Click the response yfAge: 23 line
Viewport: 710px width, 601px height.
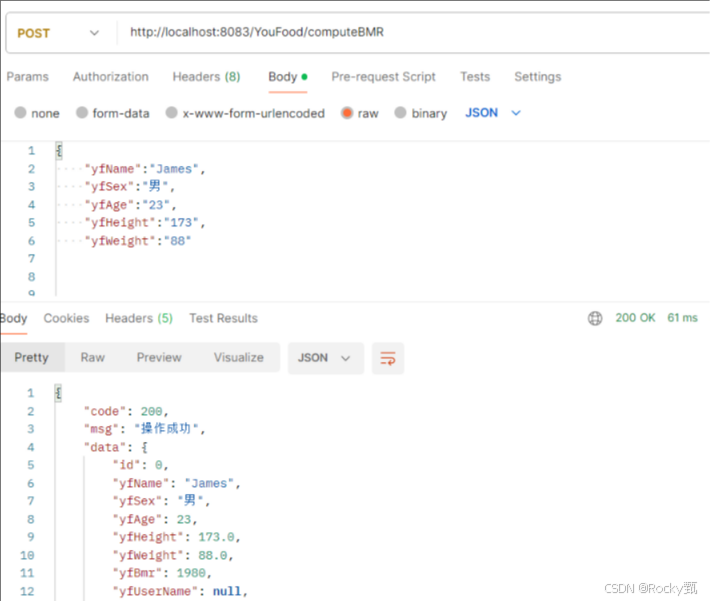tap(155, 519)
